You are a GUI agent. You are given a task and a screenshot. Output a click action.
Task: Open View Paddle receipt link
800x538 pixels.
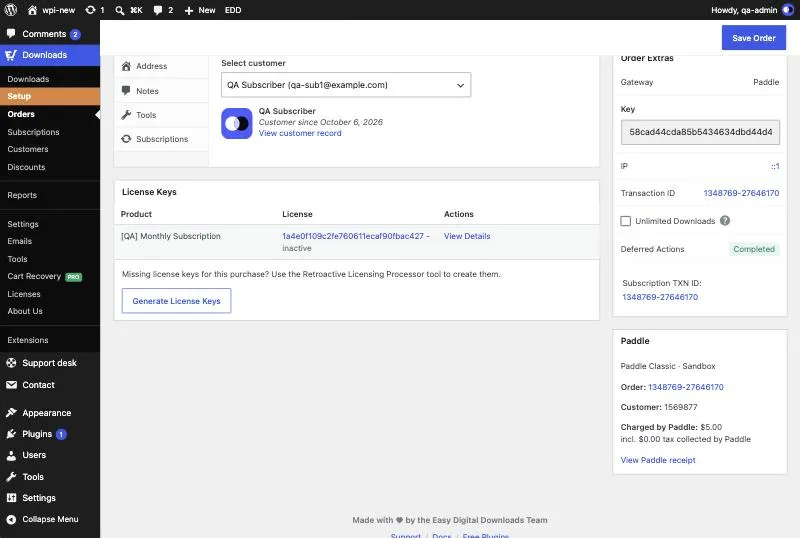coord(658,460)
